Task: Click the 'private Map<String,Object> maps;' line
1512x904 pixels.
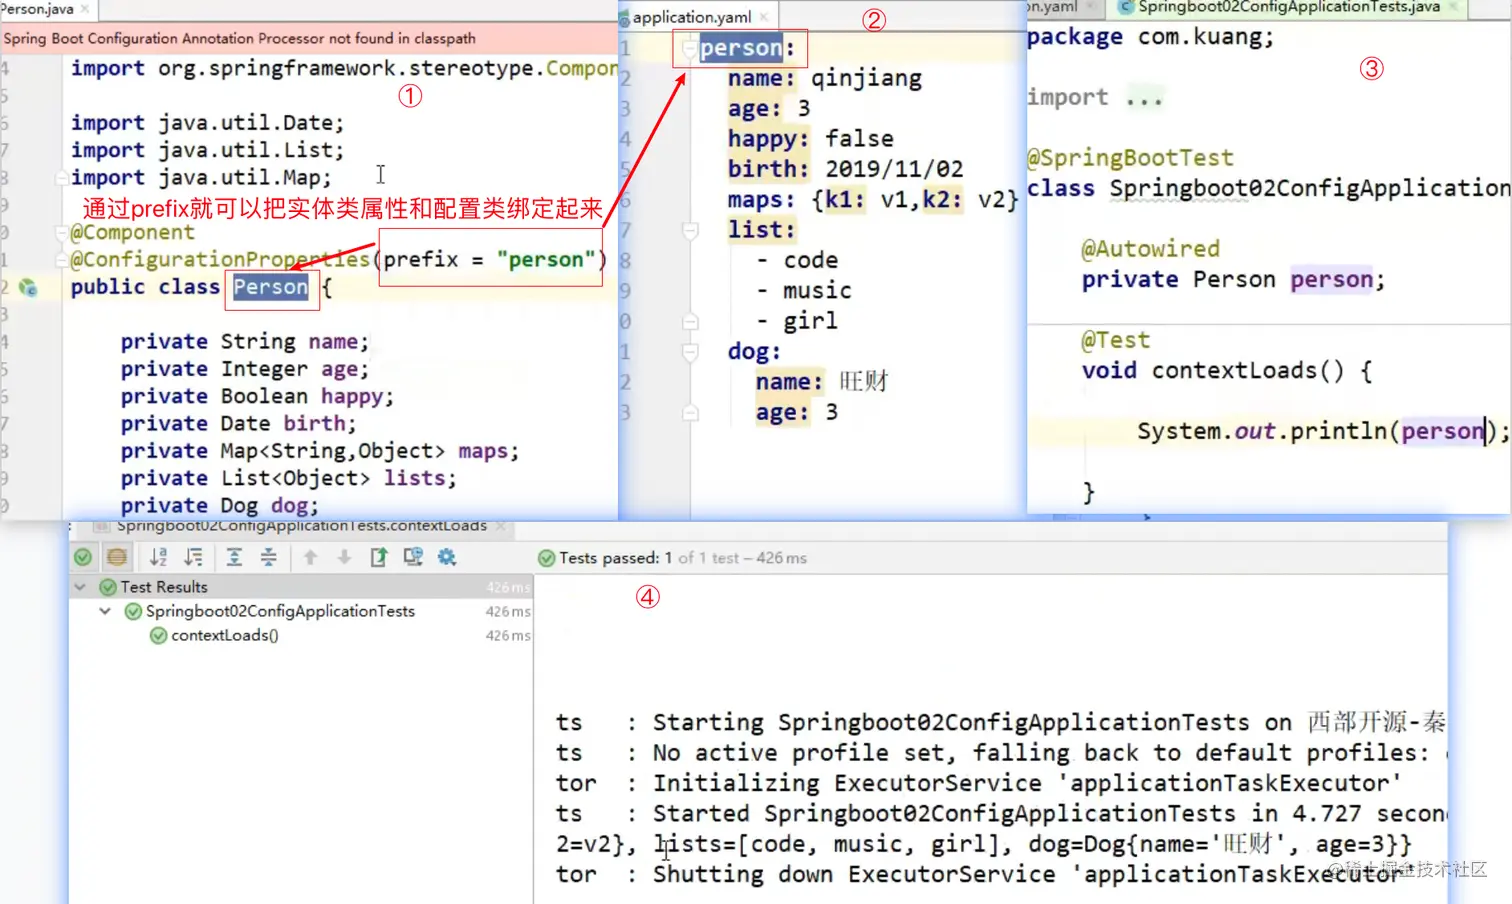Action: tap(320, 451)
